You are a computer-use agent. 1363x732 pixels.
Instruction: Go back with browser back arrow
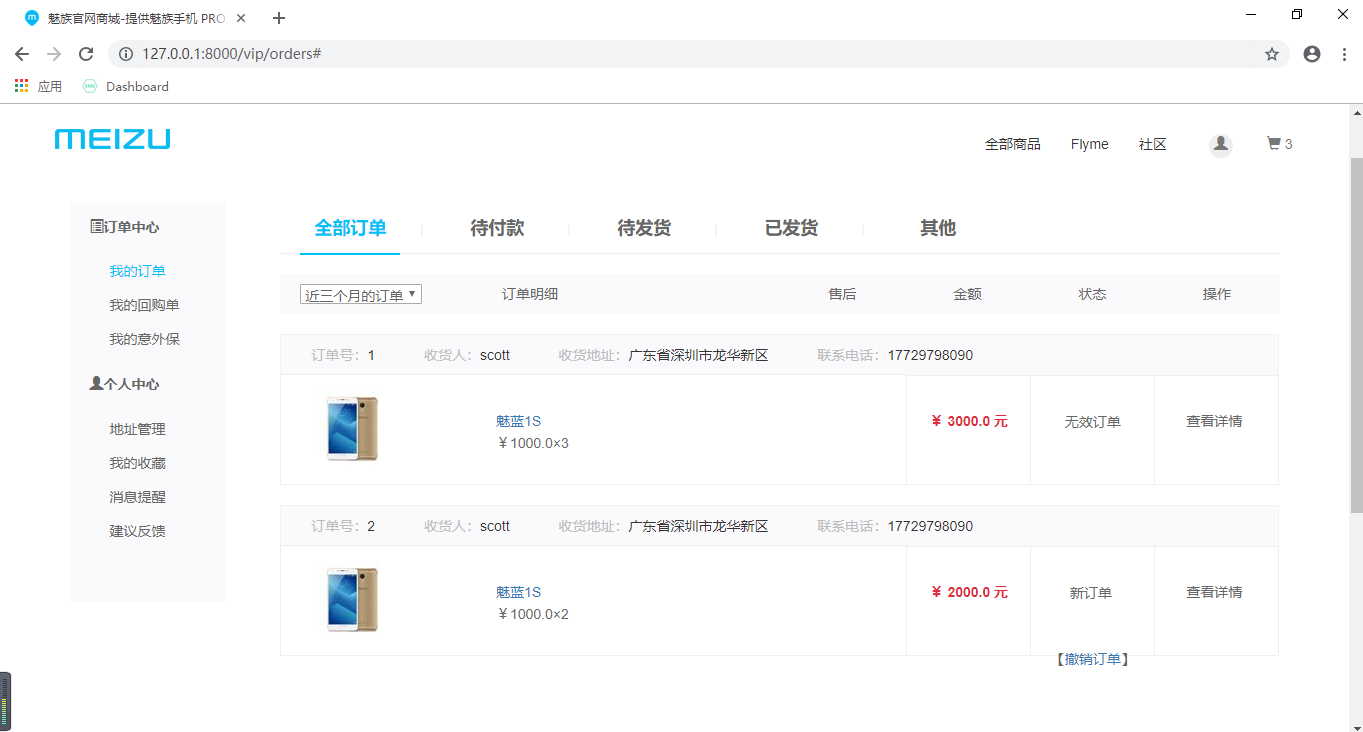(22, 54)
